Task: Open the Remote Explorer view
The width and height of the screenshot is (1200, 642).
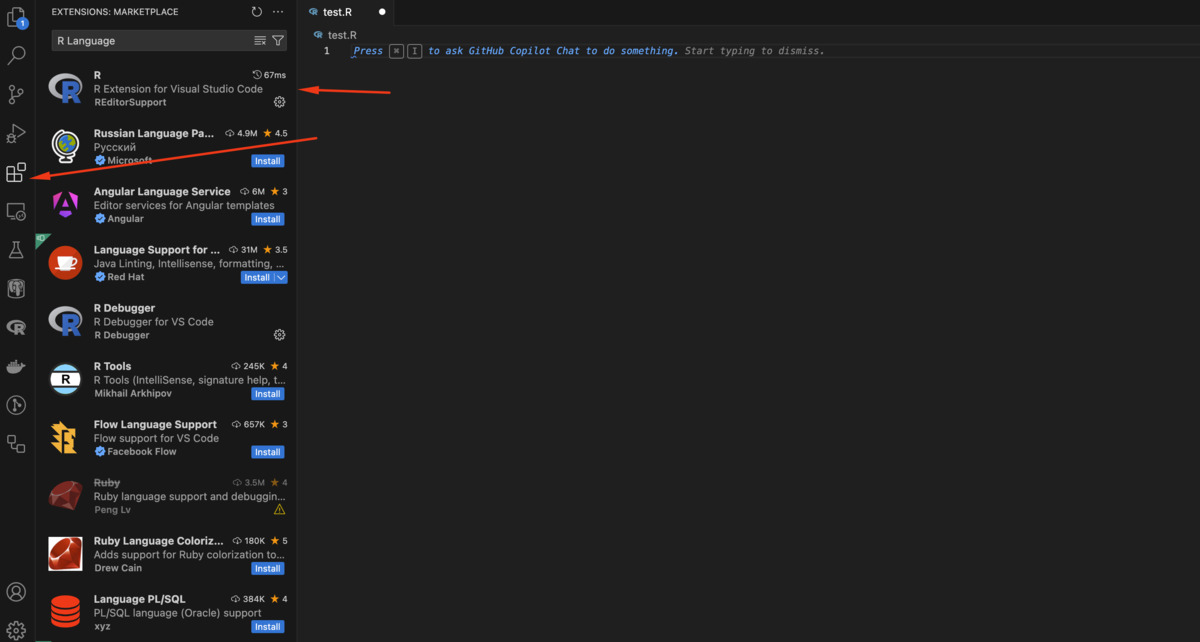Action: [15, 211]
